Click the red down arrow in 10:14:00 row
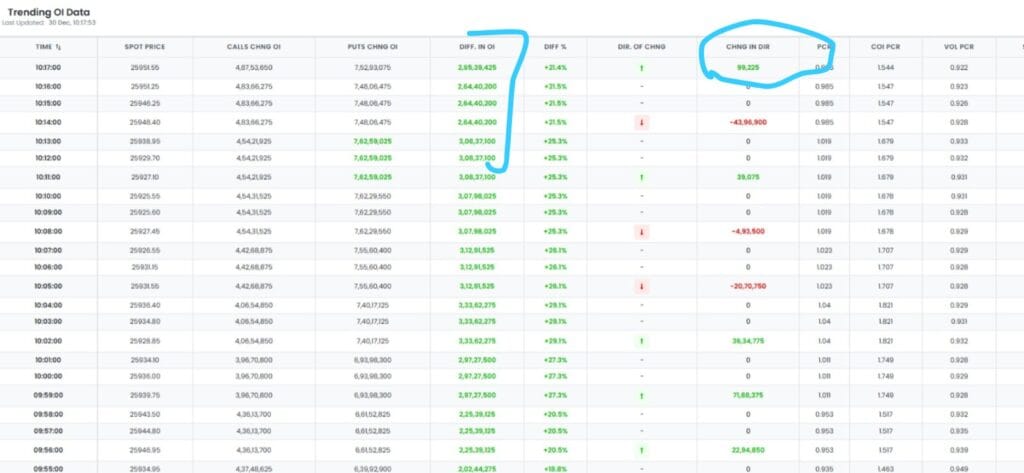This screenshot has width=1024, height=473. pyautogui.click(x=641, y=122)
